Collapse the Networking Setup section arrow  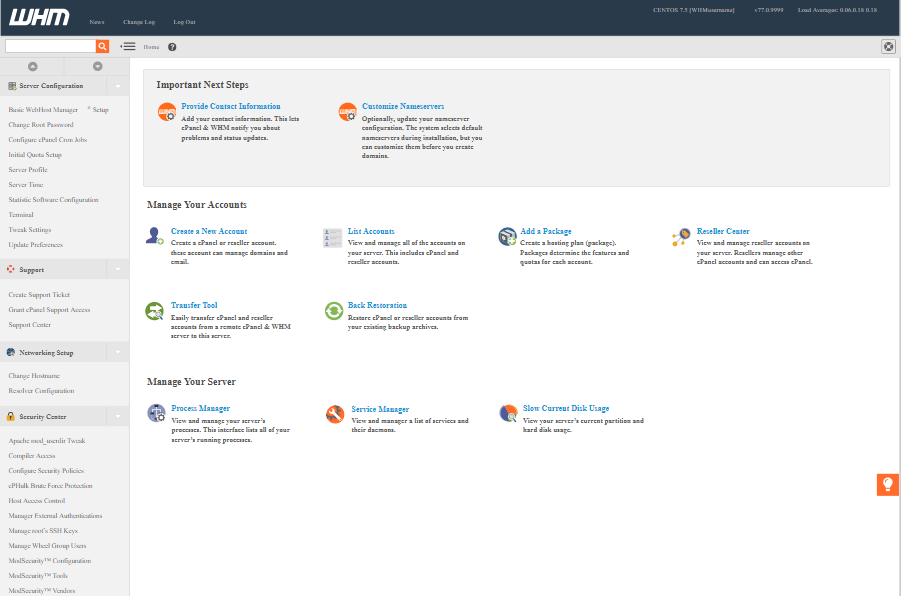[x=118, y=352]
